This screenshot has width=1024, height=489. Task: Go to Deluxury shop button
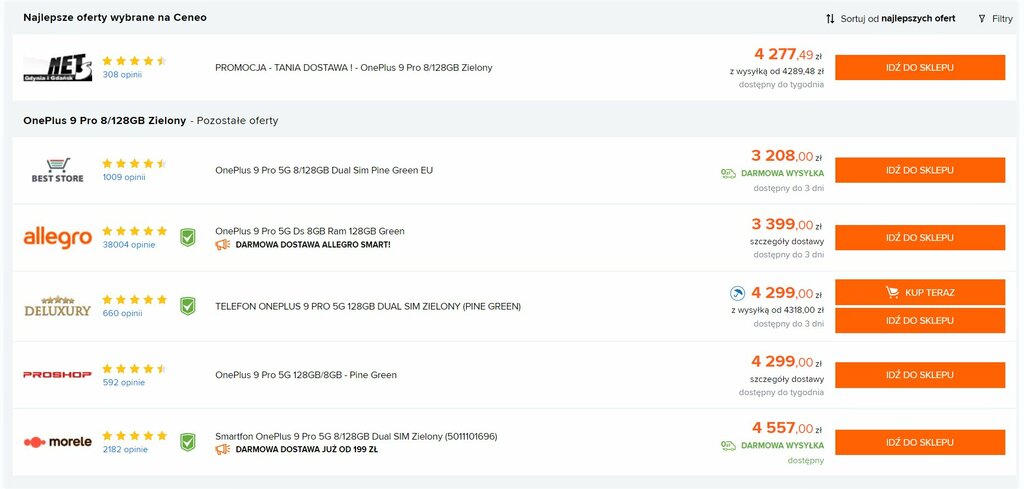920,321
